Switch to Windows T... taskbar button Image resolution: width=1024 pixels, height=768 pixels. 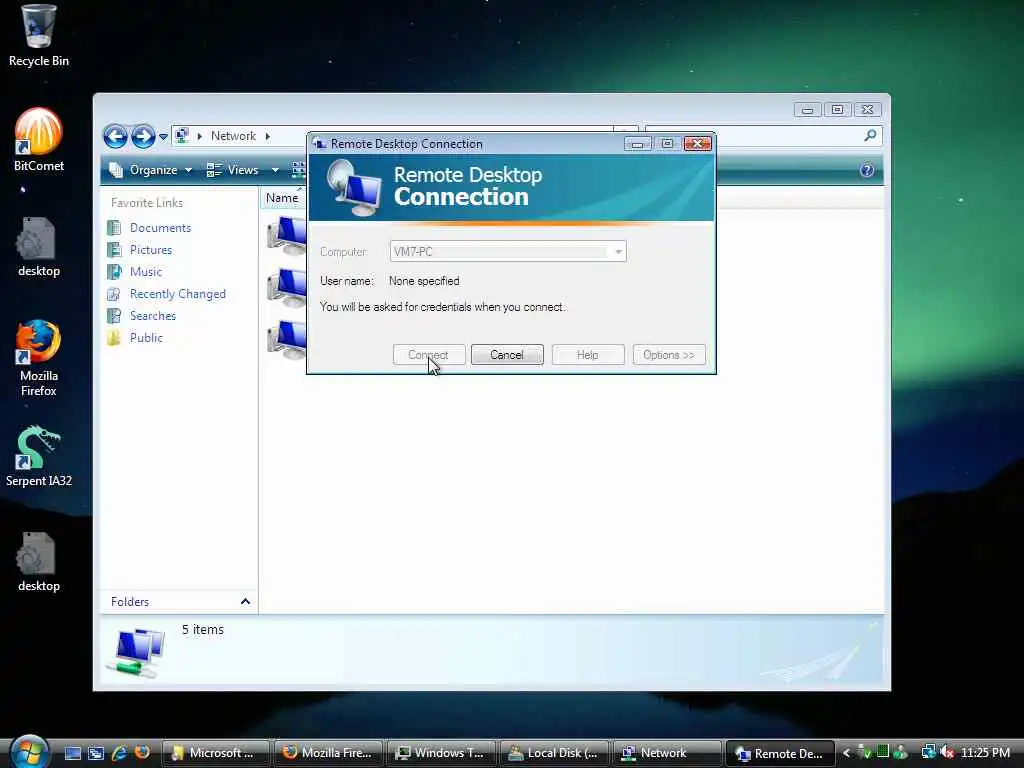coord(441,753)
